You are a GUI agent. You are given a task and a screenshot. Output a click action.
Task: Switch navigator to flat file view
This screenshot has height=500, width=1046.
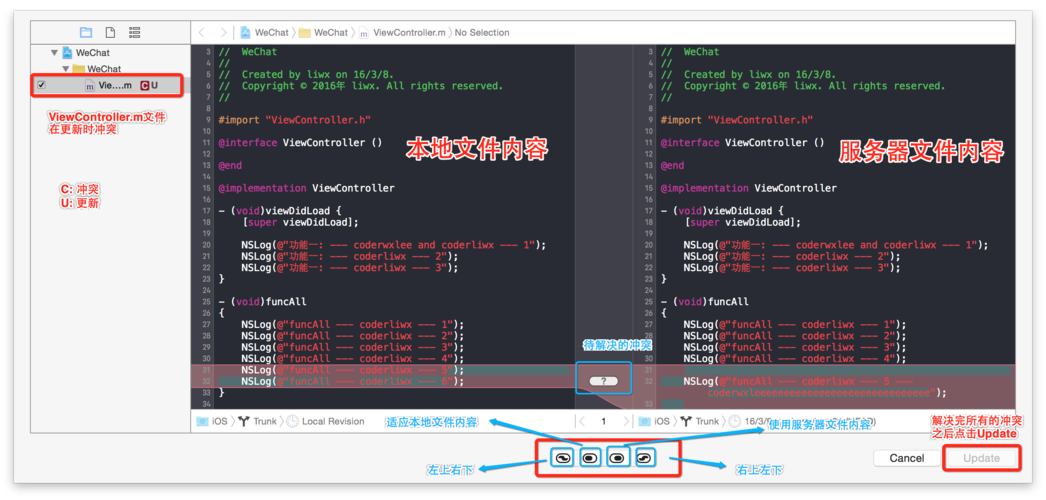pyautogui.click(x=111, y=33)
